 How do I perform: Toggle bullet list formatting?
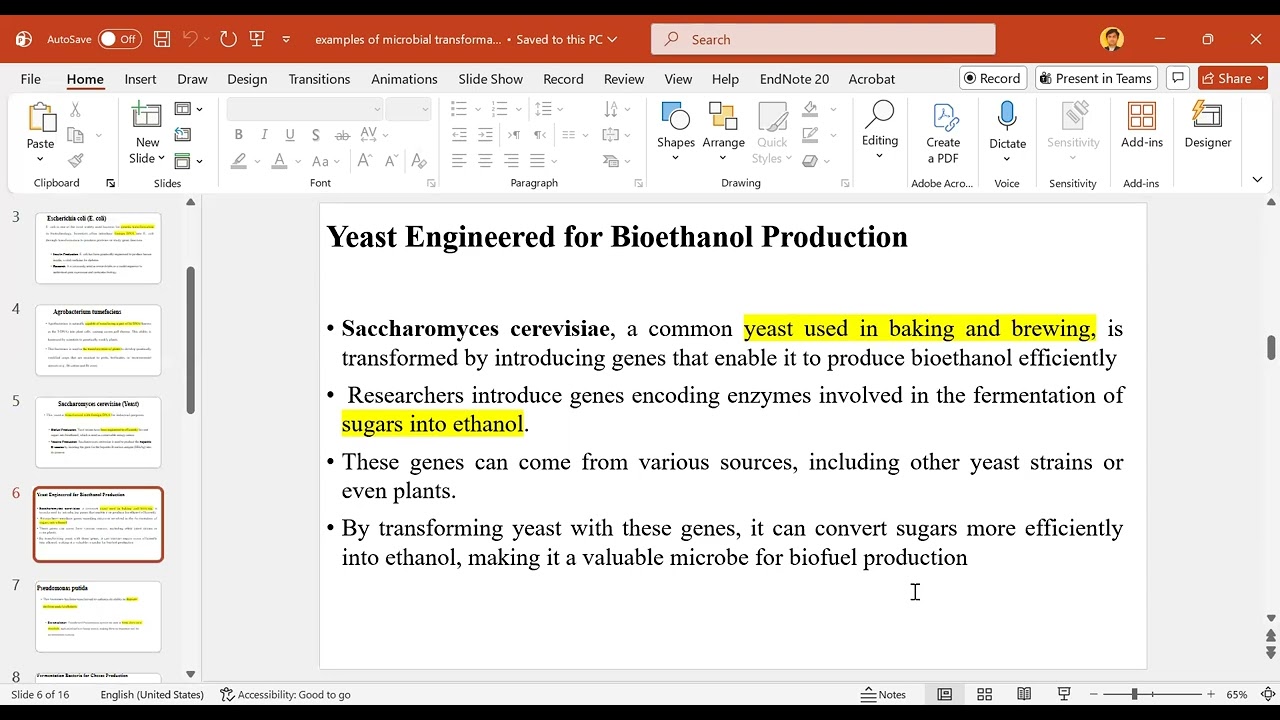(459, 109)
